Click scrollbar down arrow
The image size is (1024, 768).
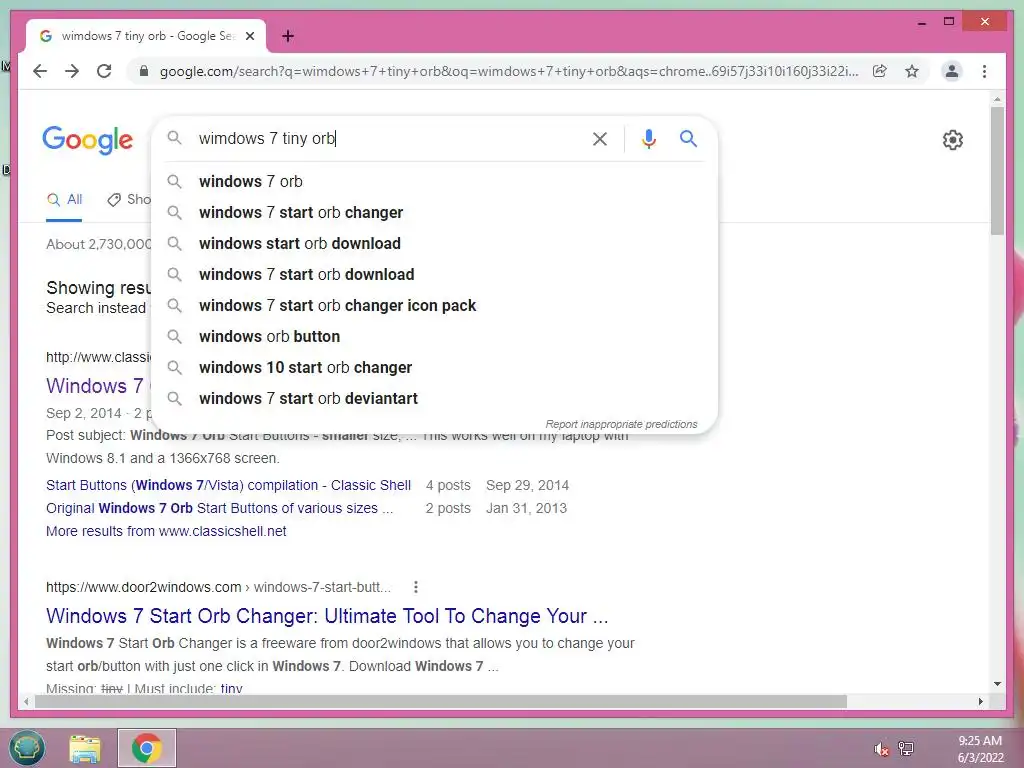pyautogui.click(x=997, y=684)
